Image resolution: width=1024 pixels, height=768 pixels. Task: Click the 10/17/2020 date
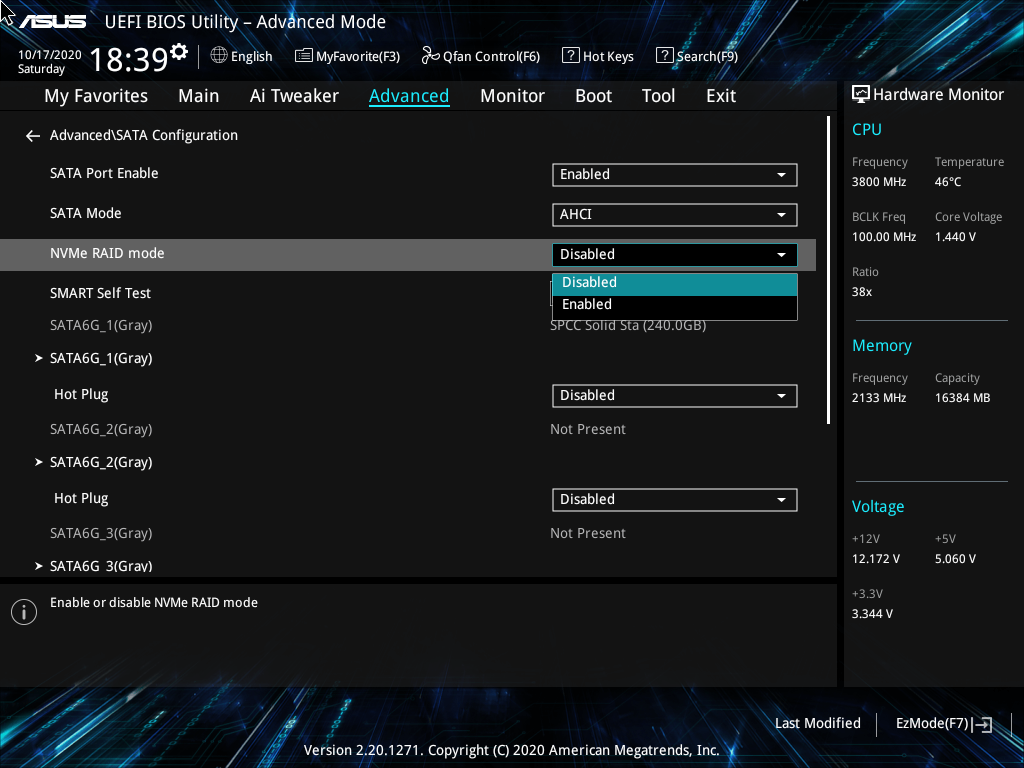tap(50, 55)
